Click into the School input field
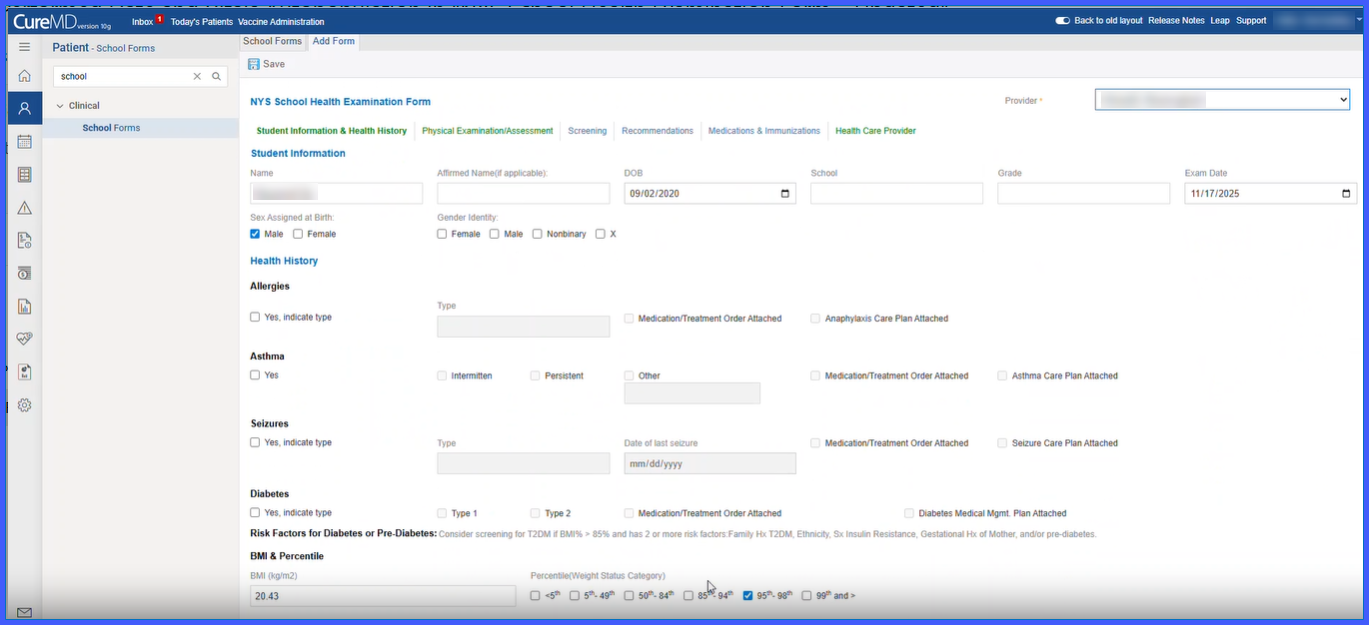This screenshot has height=625, width=1369. pyautogui.click(x=897, y=194)
